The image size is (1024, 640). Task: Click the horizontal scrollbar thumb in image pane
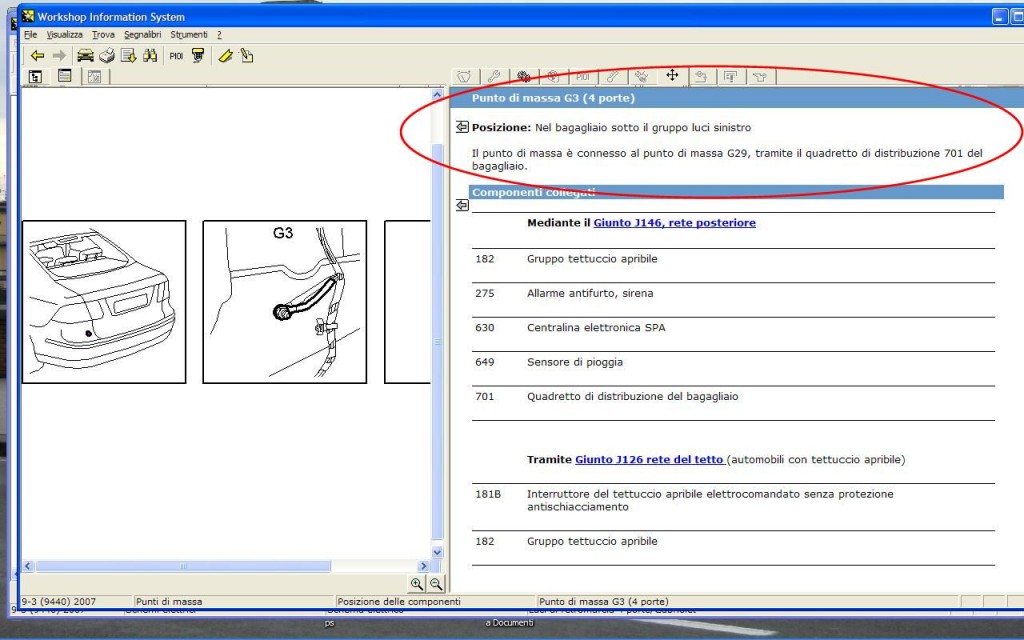(183, 566)
